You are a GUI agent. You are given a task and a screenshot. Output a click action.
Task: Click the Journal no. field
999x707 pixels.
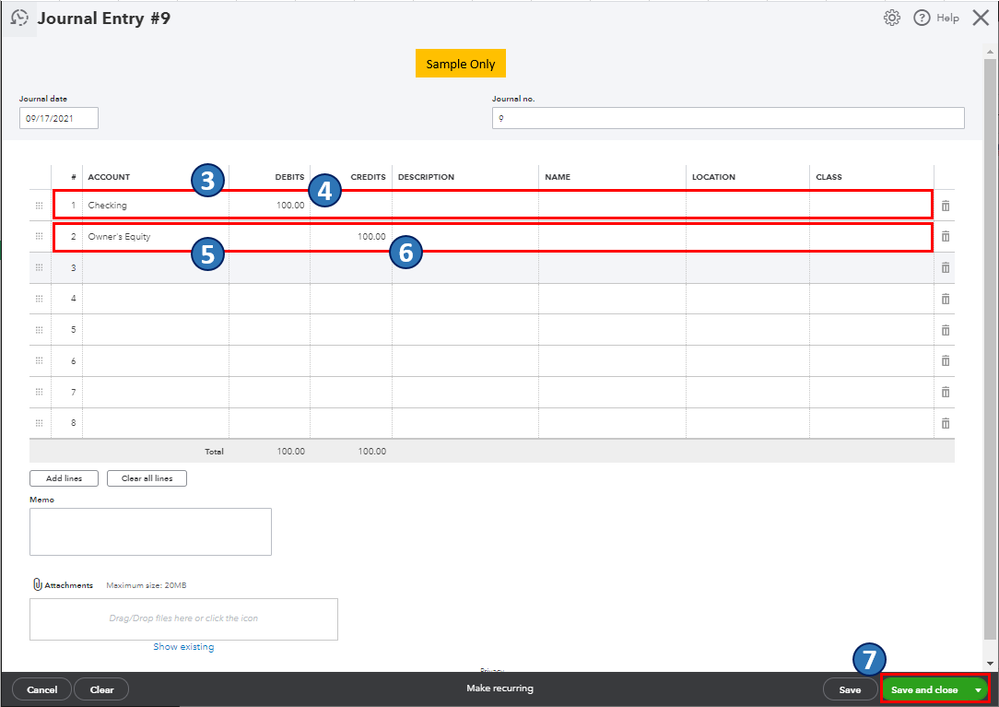728,118
